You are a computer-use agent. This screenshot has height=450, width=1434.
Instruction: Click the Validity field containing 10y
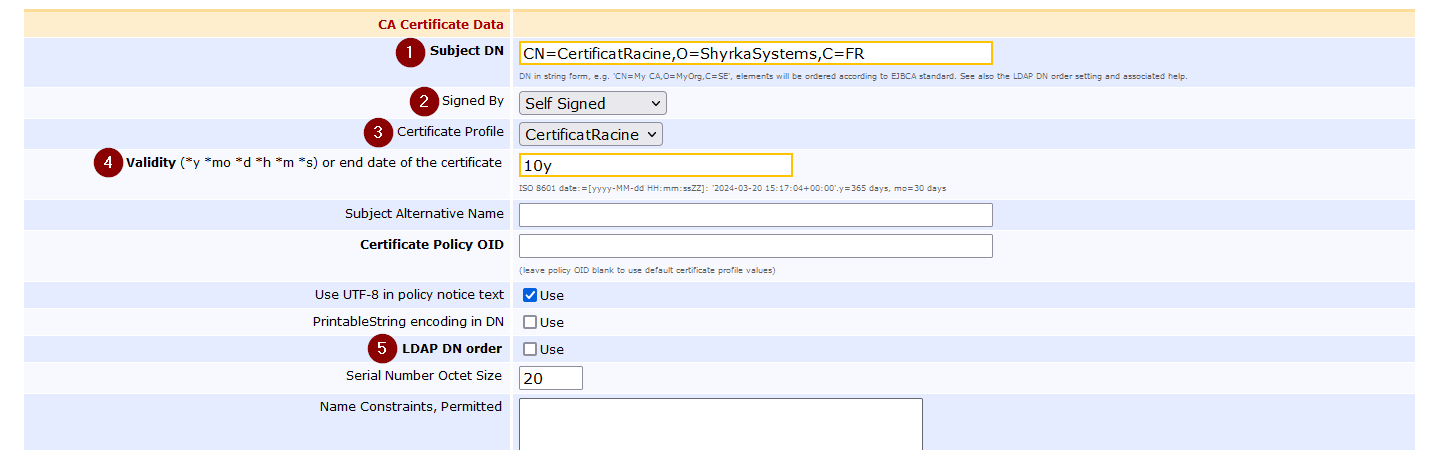[x=655, y=165]
